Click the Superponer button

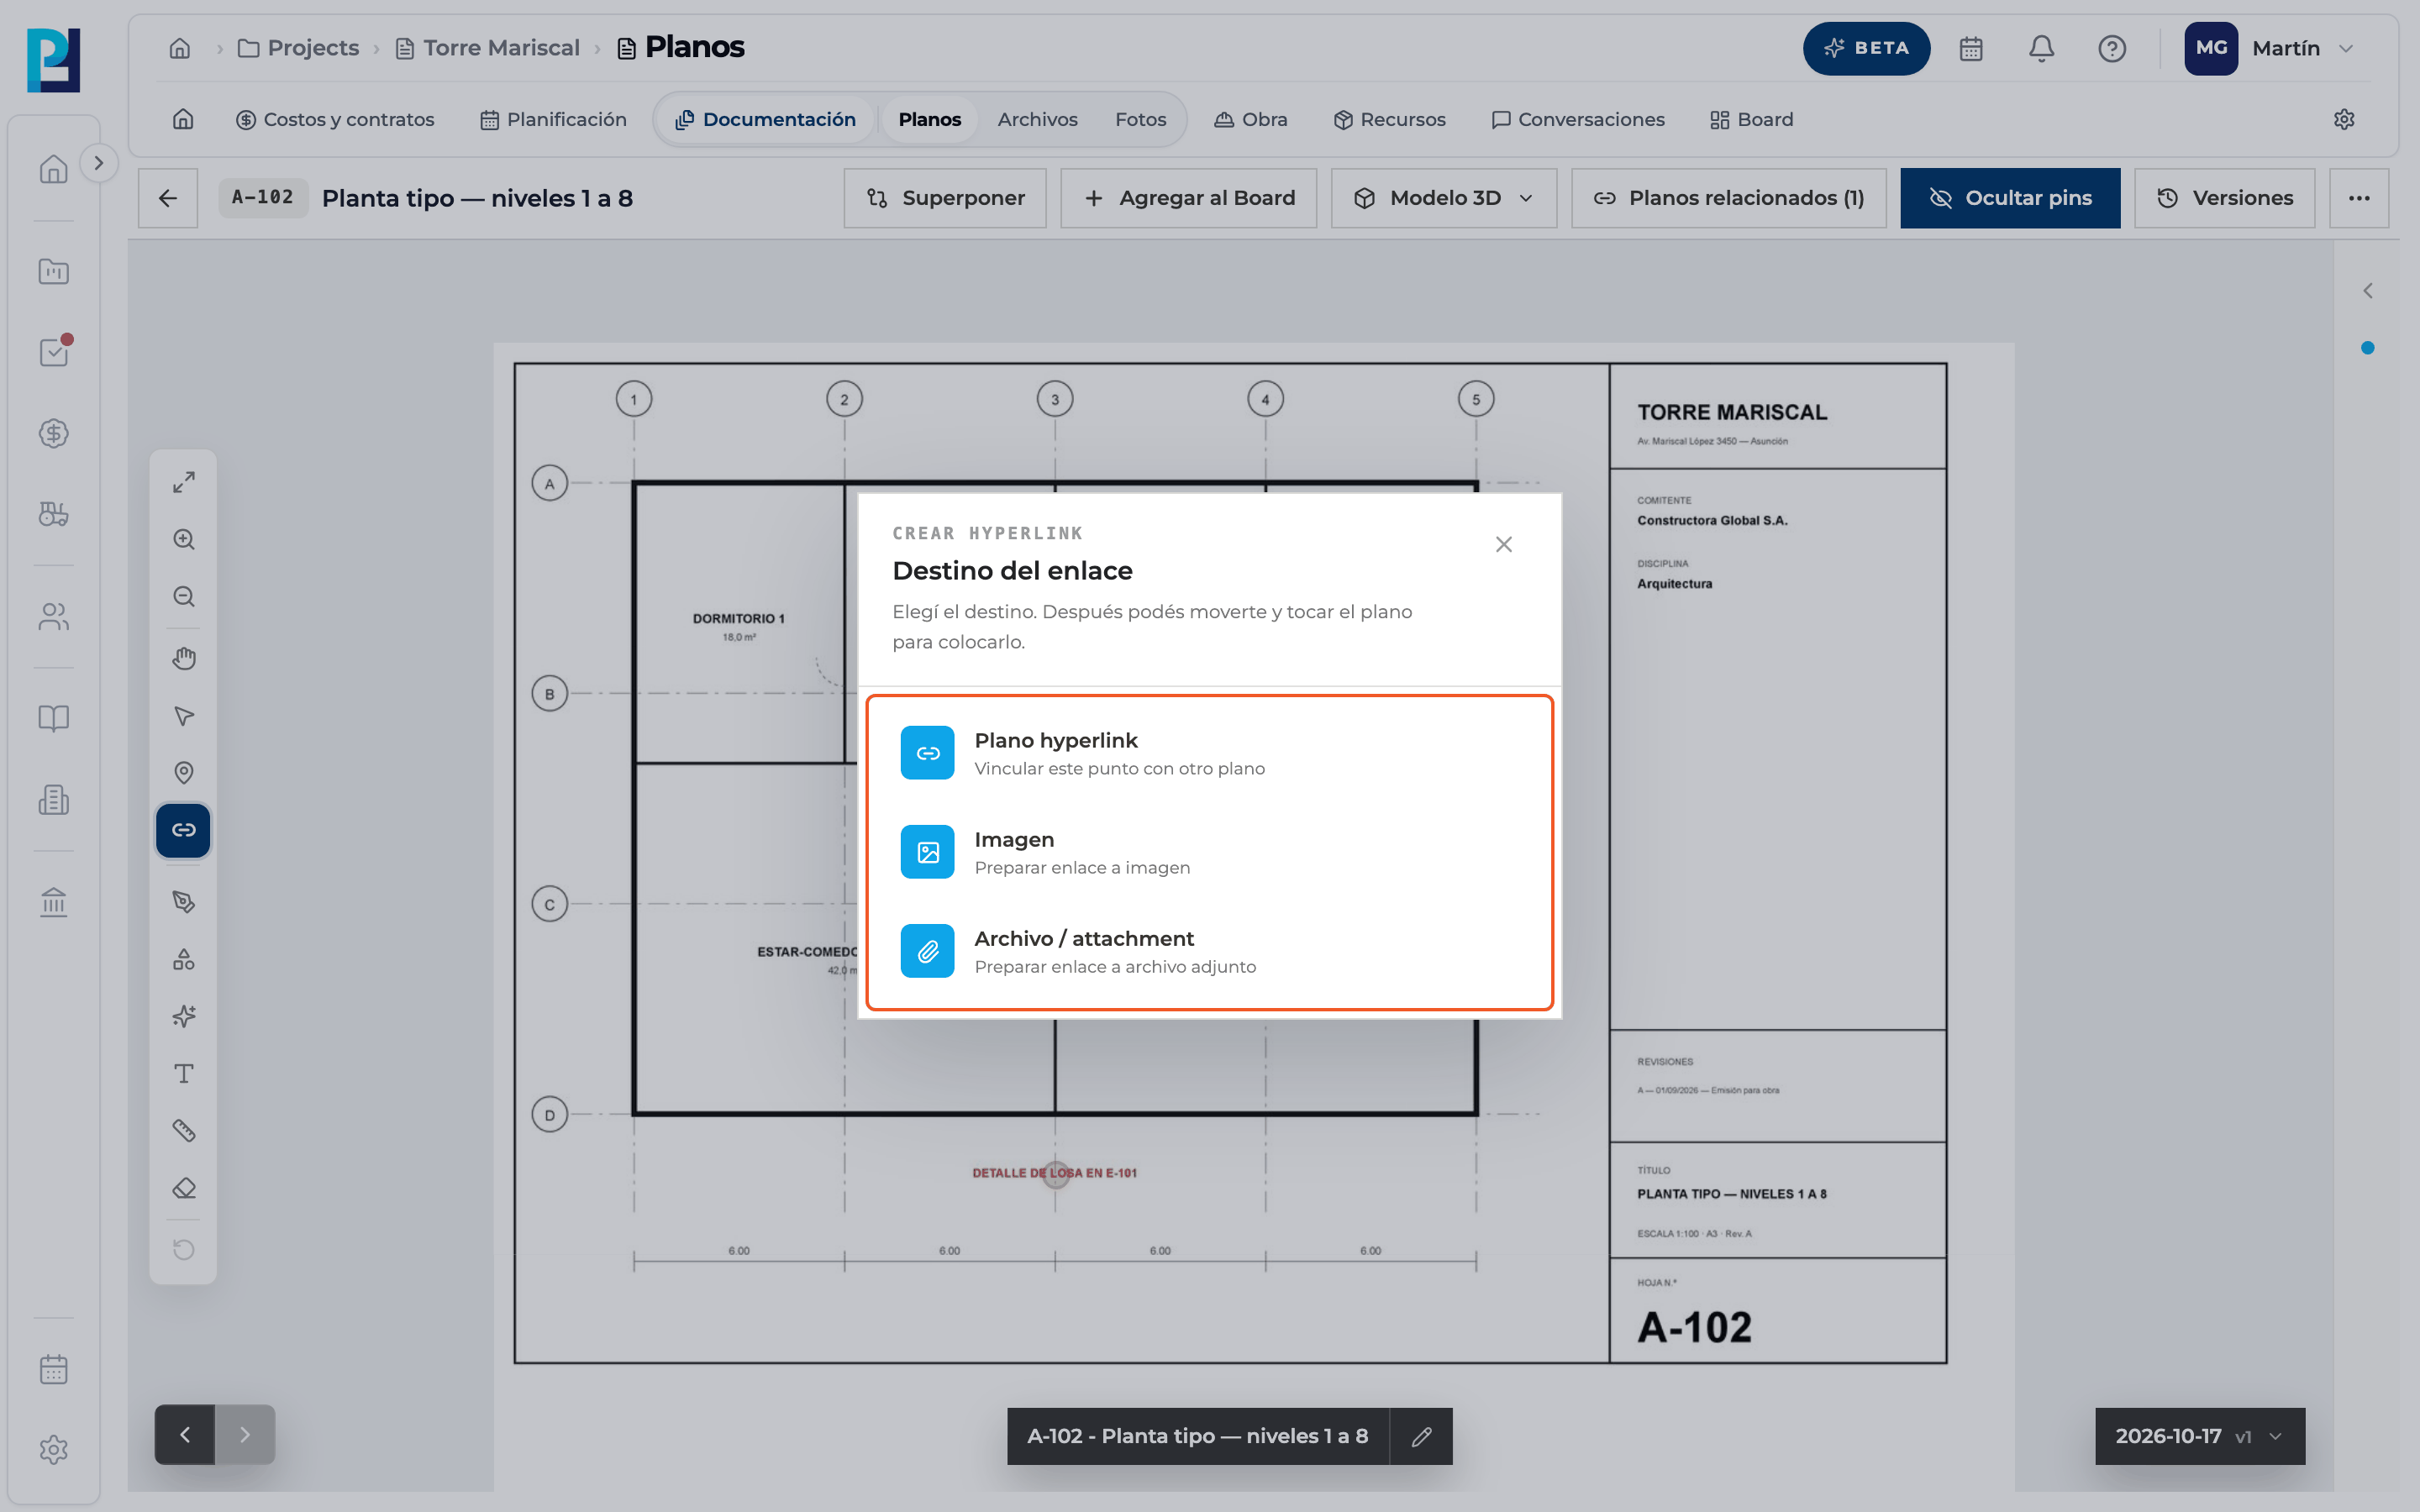pos(945,198)
